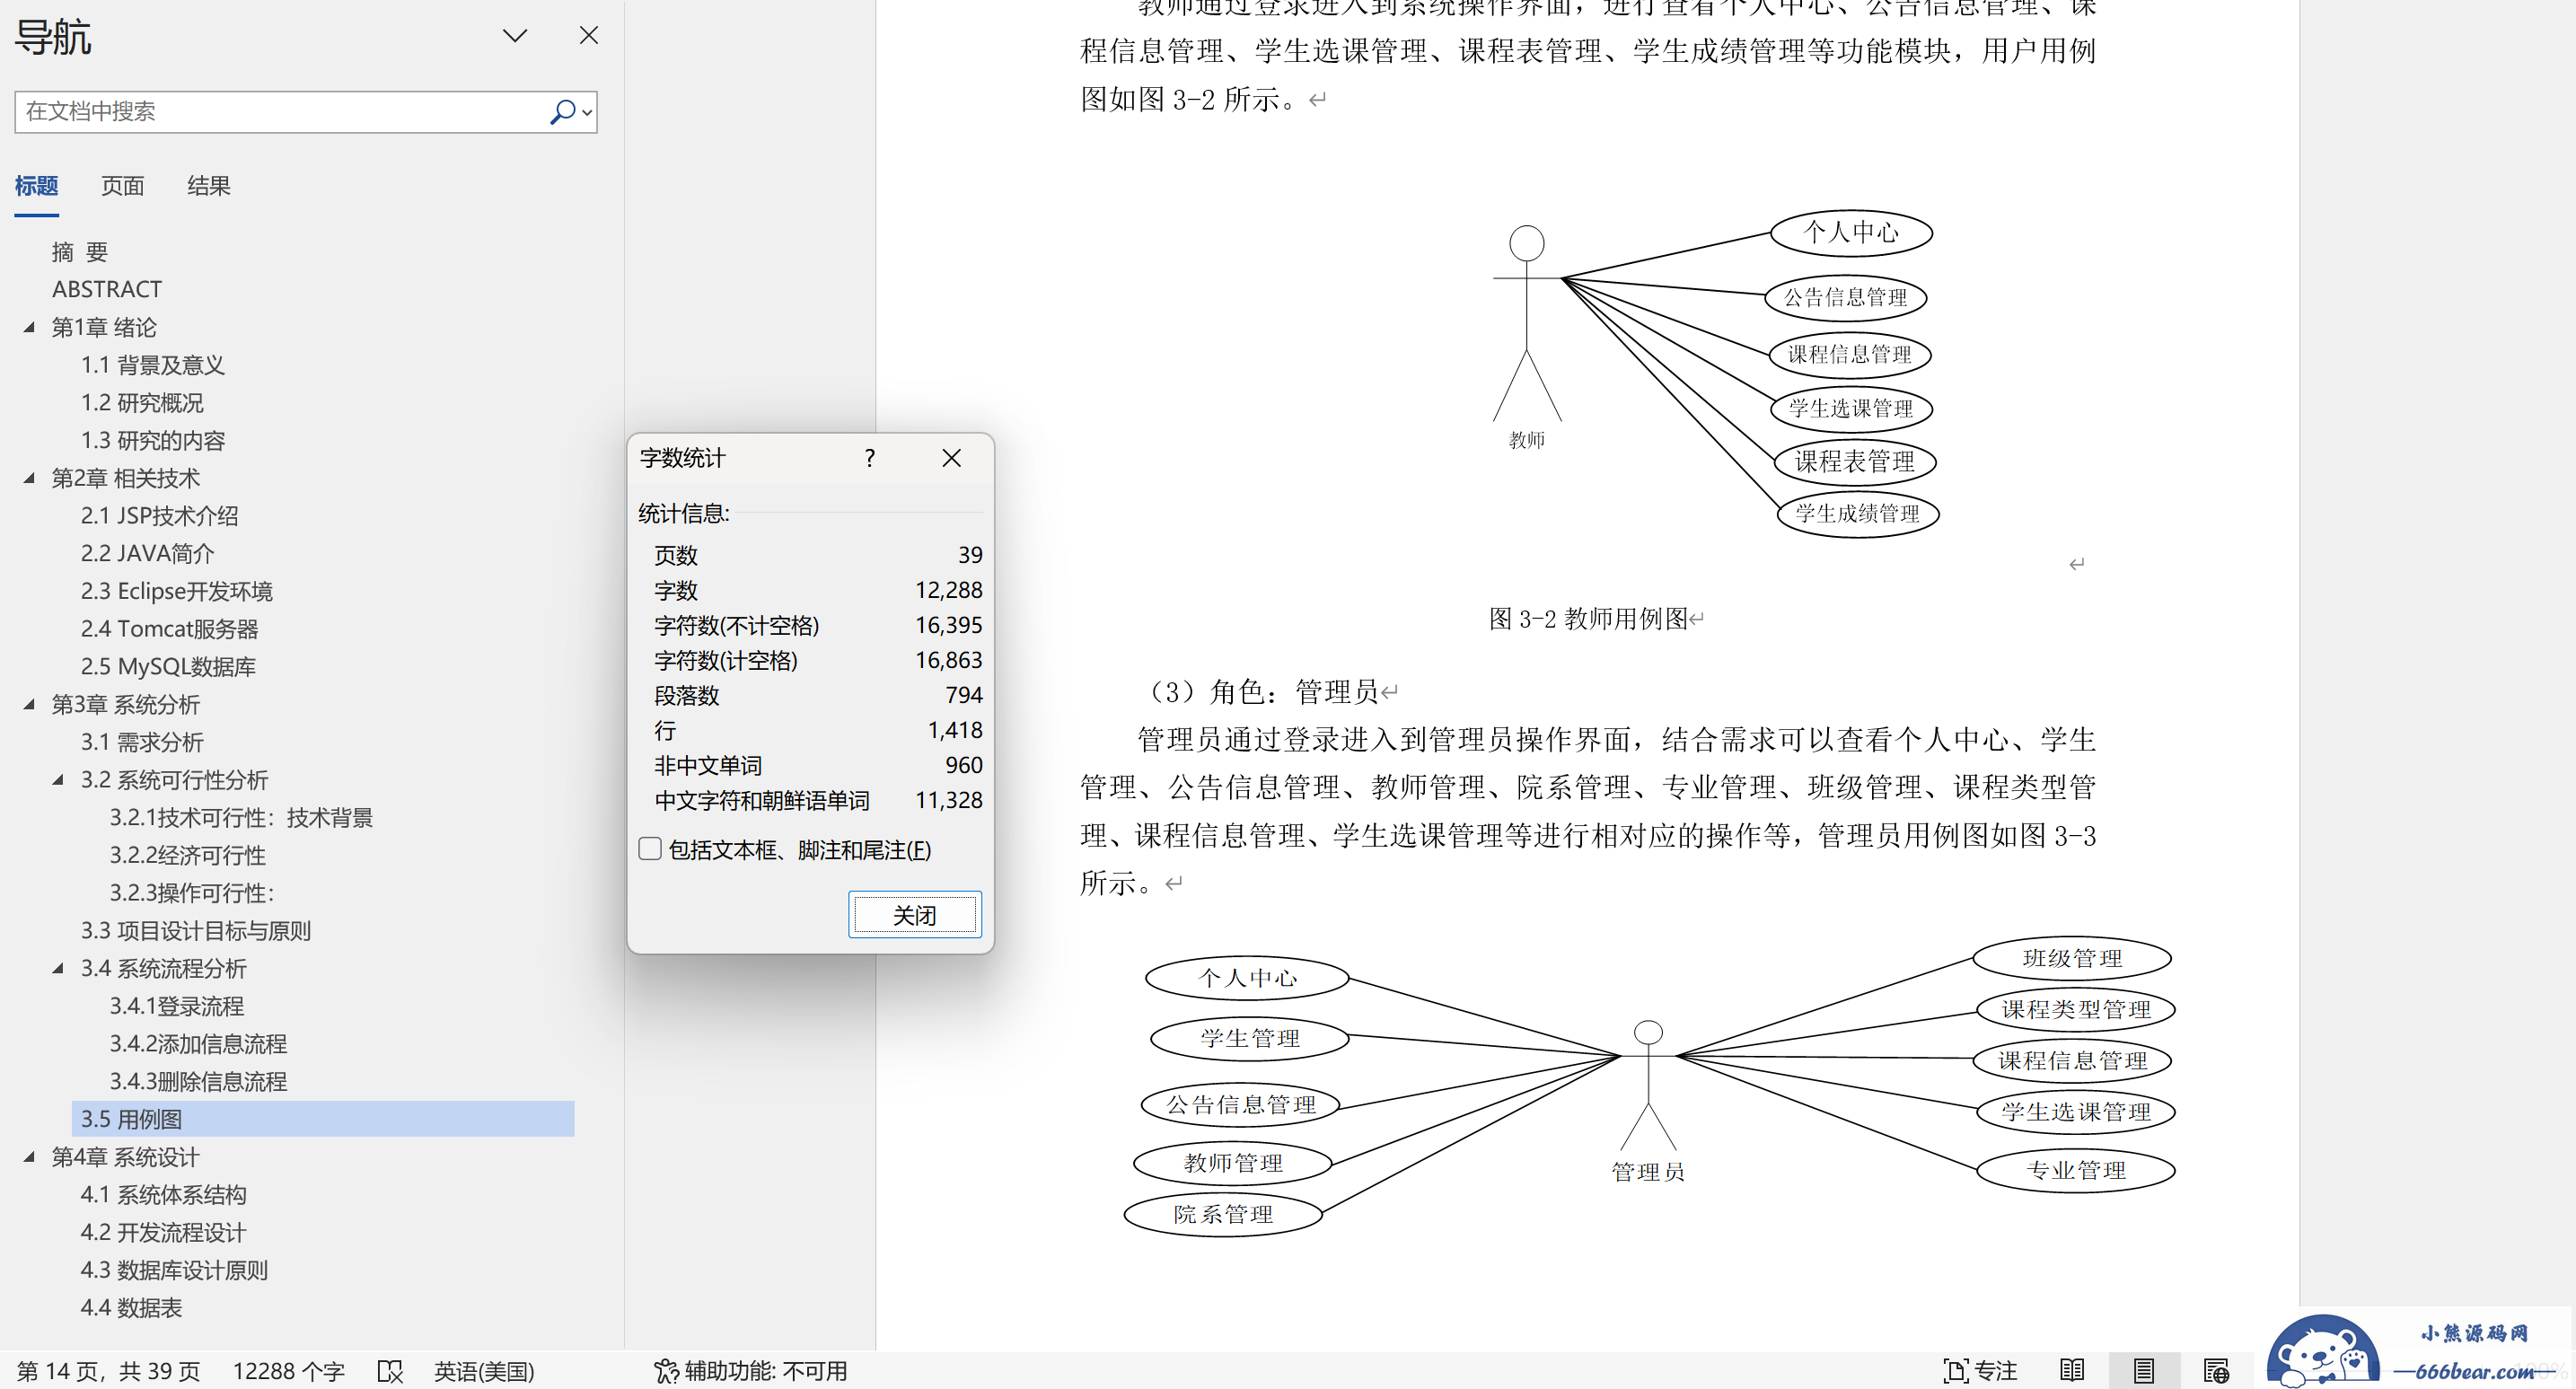Collapse the 3.2 系统可行性分析 heading
The height and width of the screenshot is (1389, 2576).
click(58, 780)
